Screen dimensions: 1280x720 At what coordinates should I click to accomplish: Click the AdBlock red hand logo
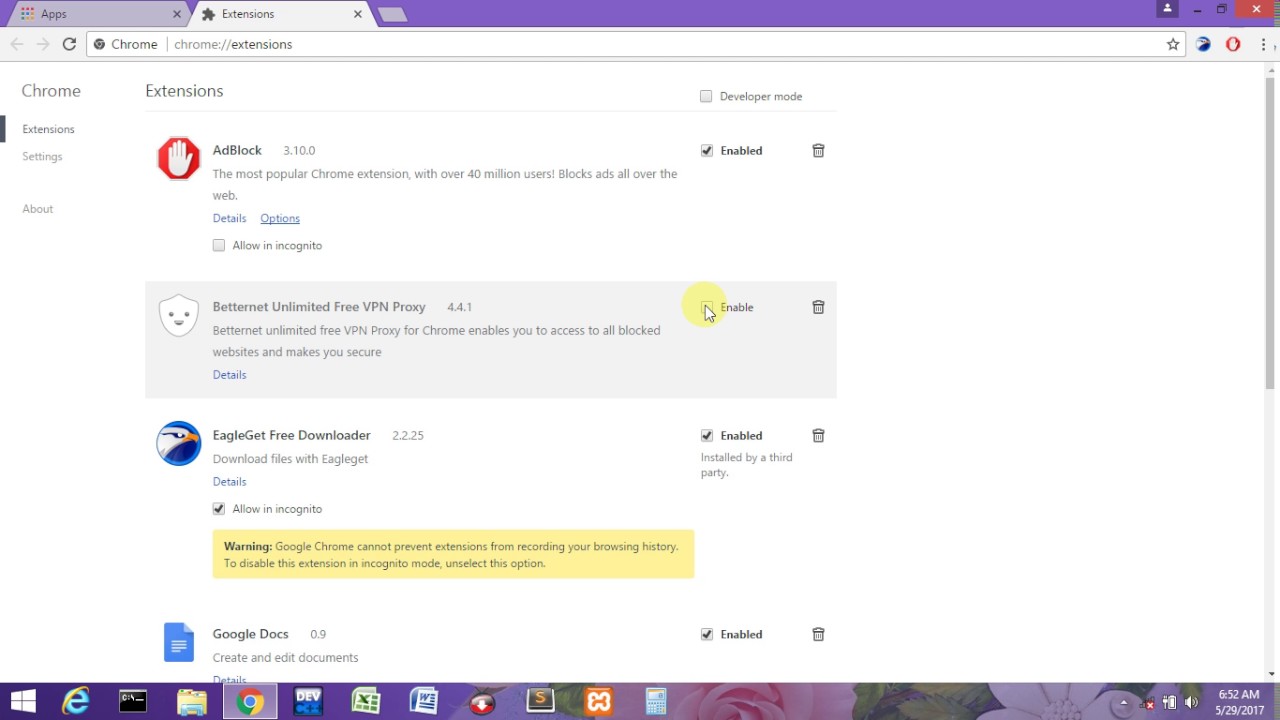click(x=178, y=158)
